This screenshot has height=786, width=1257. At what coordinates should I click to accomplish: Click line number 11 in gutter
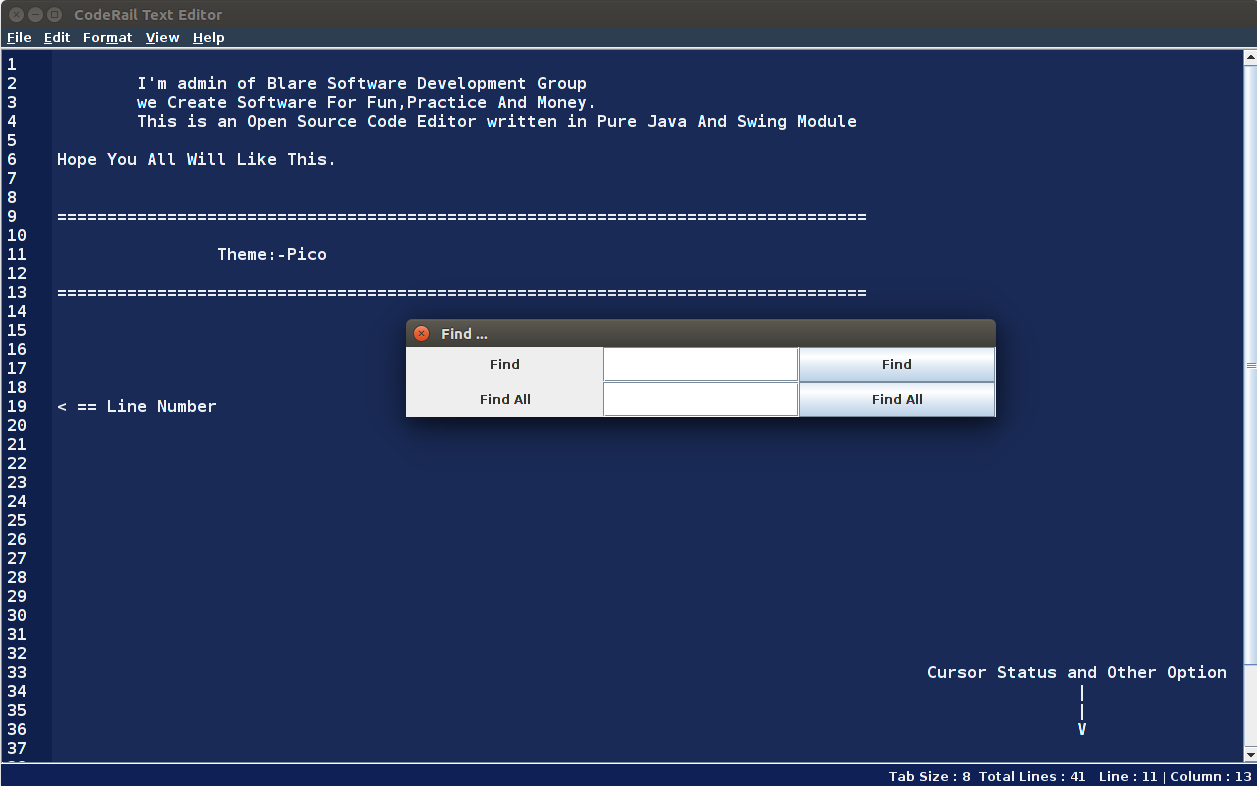click(16, 255)
